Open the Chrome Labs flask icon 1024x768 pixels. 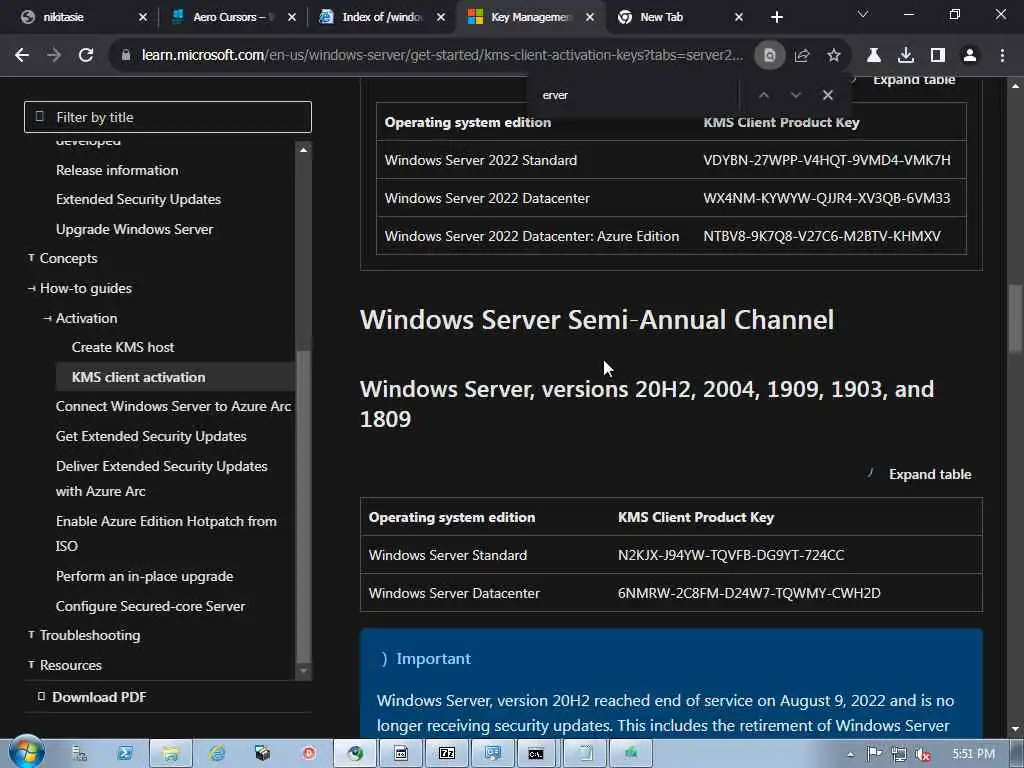[x=874, y=56]
